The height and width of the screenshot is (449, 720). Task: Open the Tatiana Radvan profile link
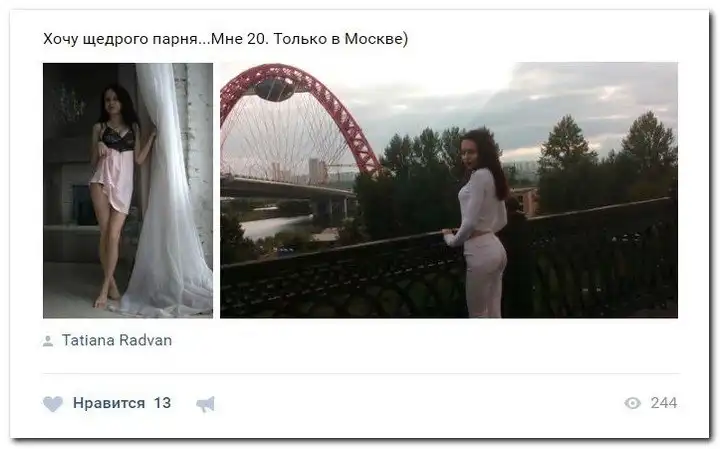(x=117, y=340)
